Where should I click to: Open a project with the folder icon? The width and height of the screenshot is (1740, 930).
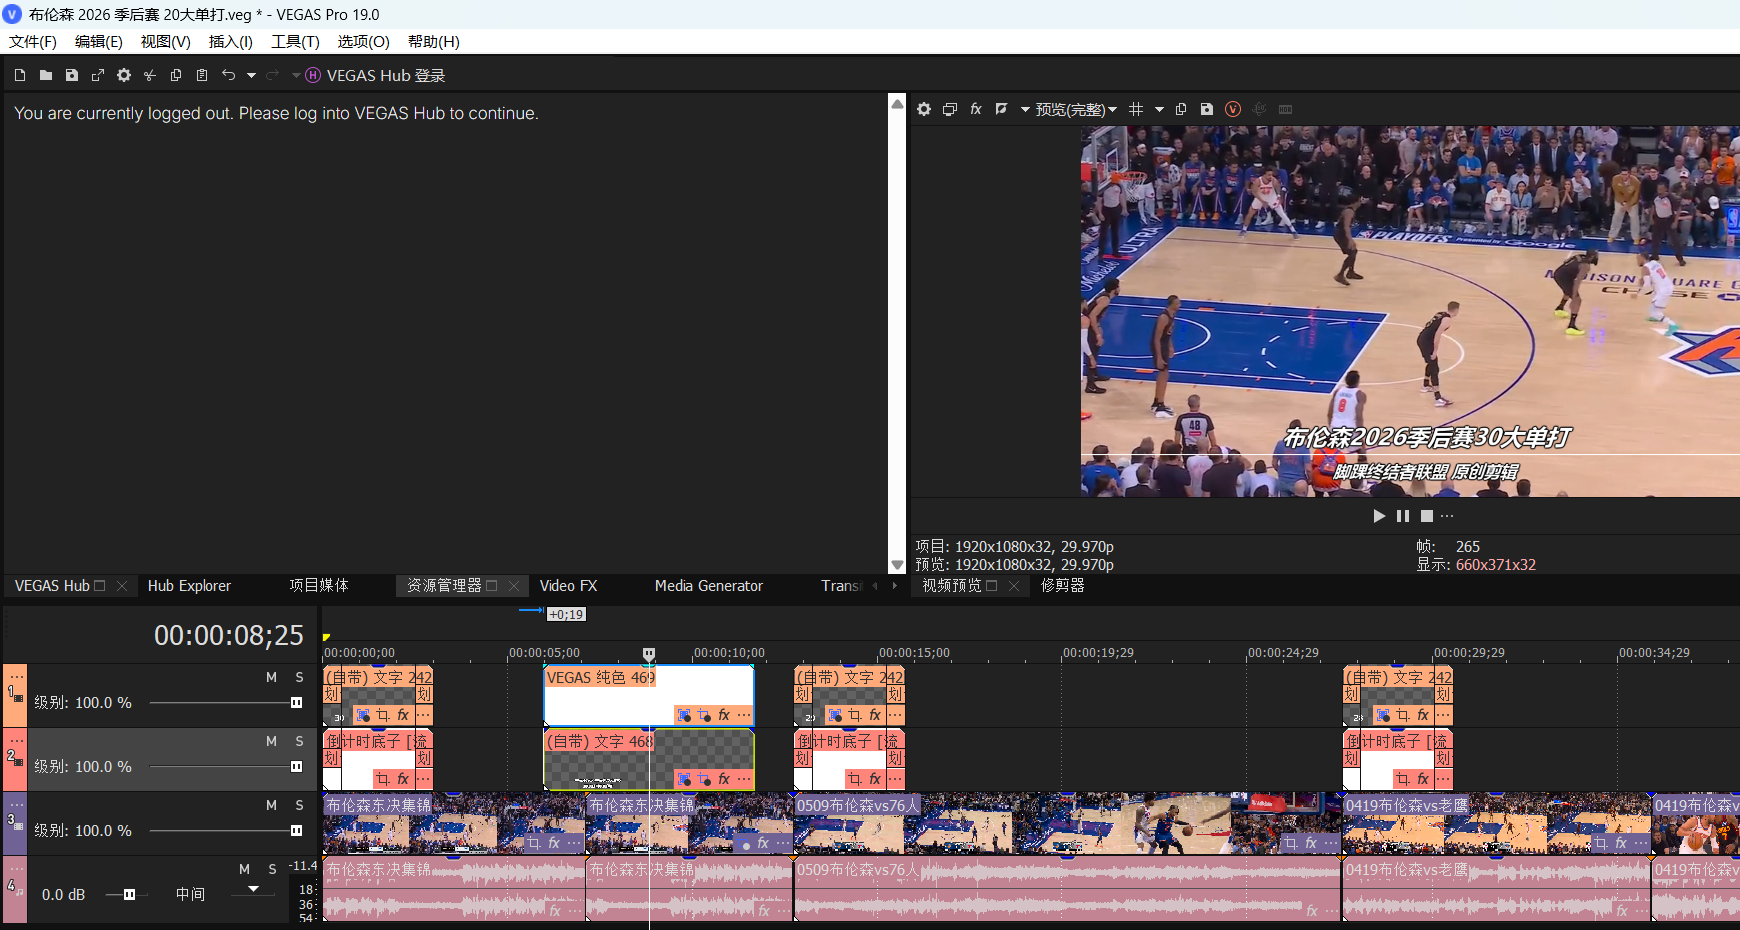pos(46,75)
